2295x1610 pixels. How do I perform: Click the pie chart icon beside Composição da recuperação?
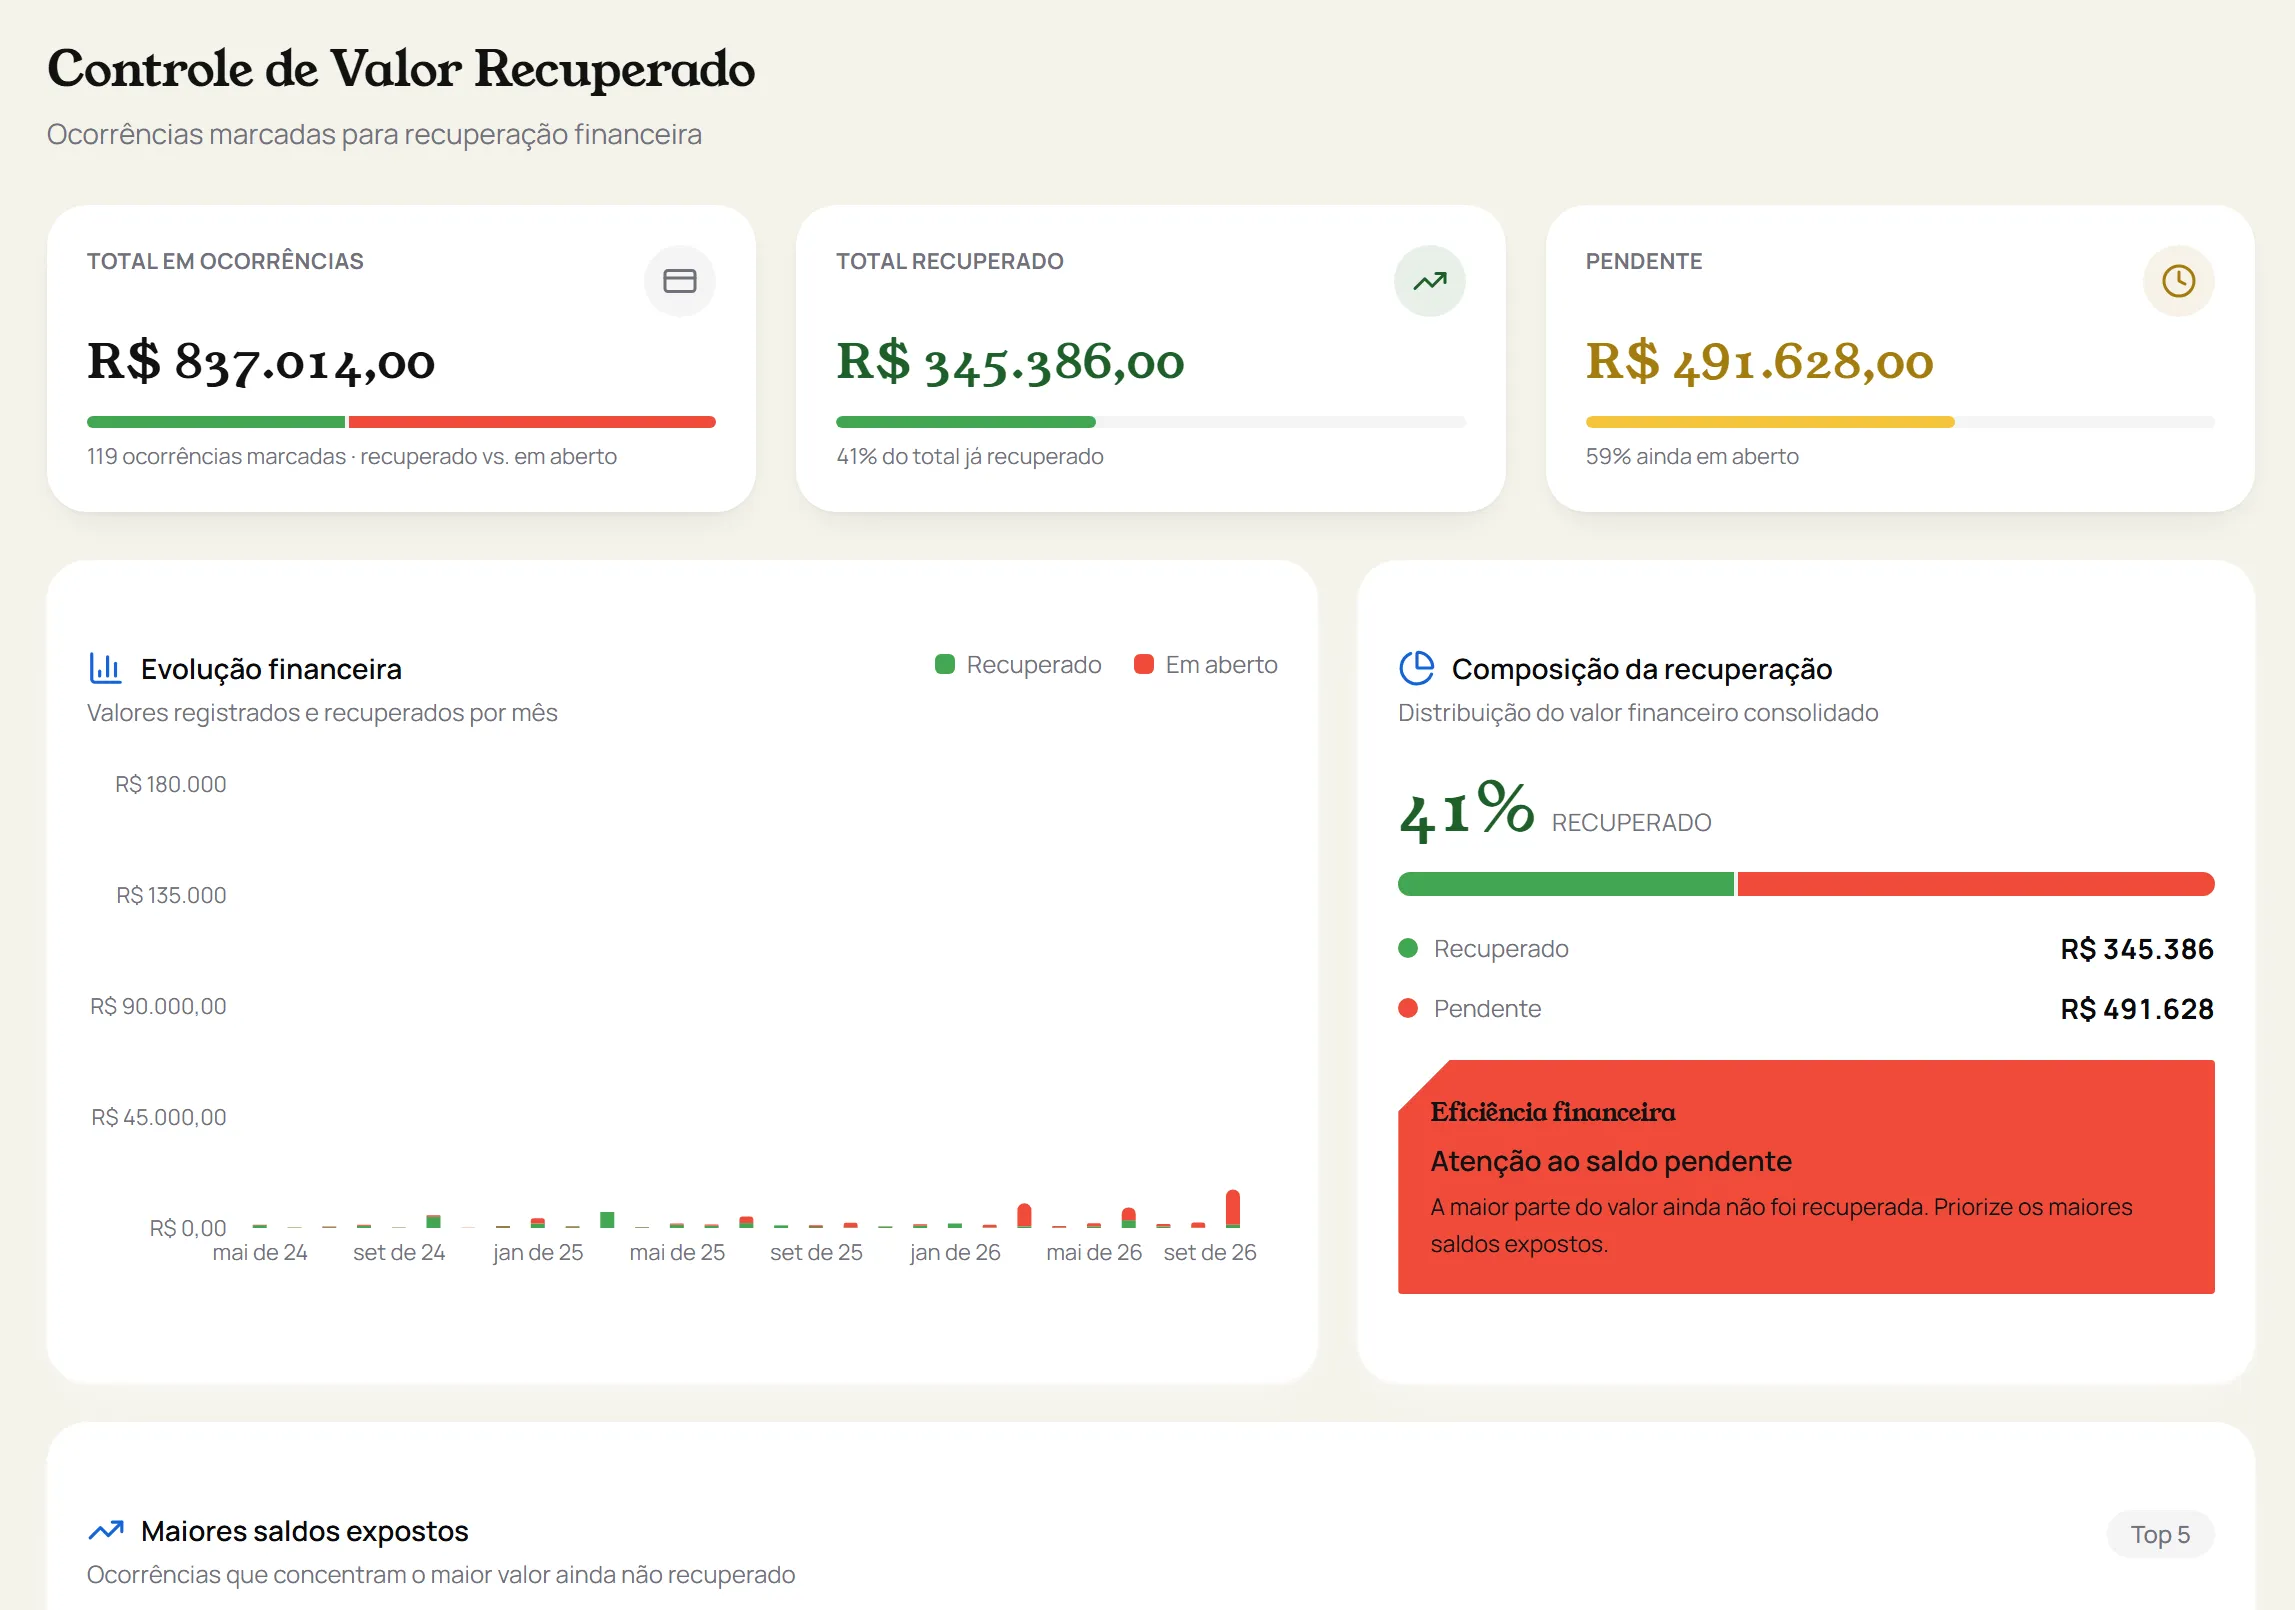(x=1416, y=668)
